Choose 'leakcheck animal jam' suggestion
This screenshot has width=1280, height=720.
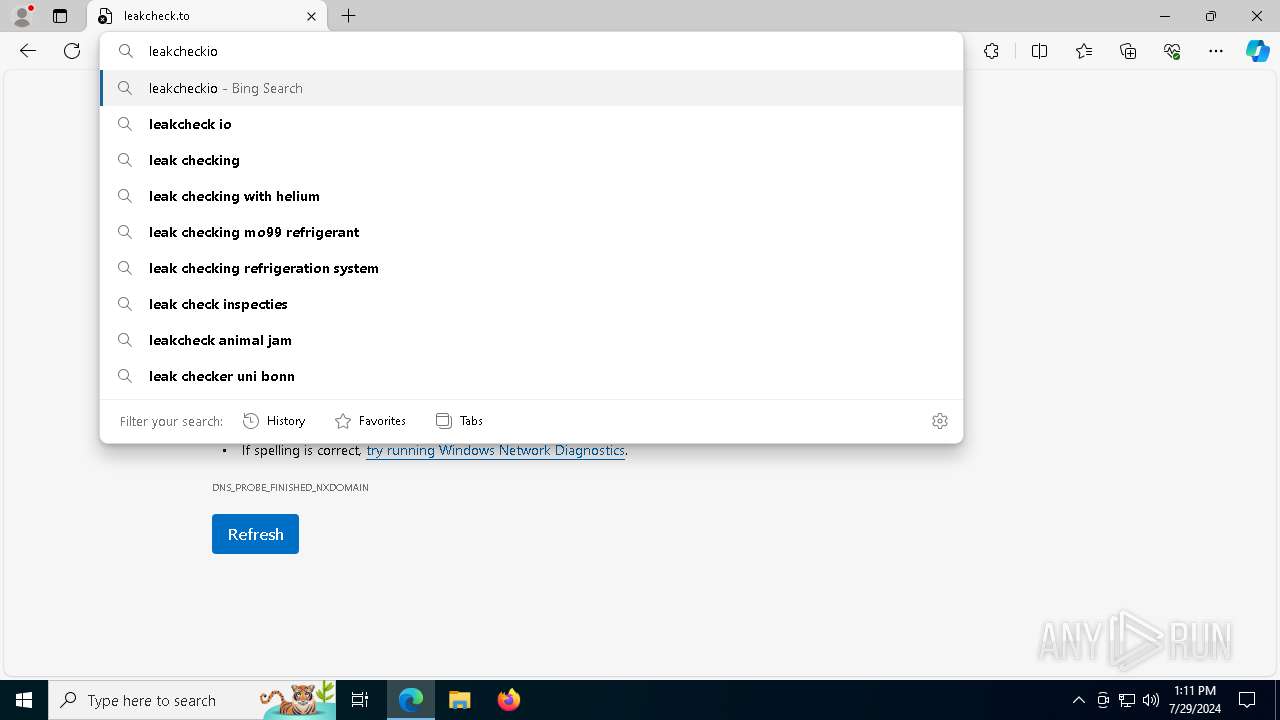click(531, 340)
